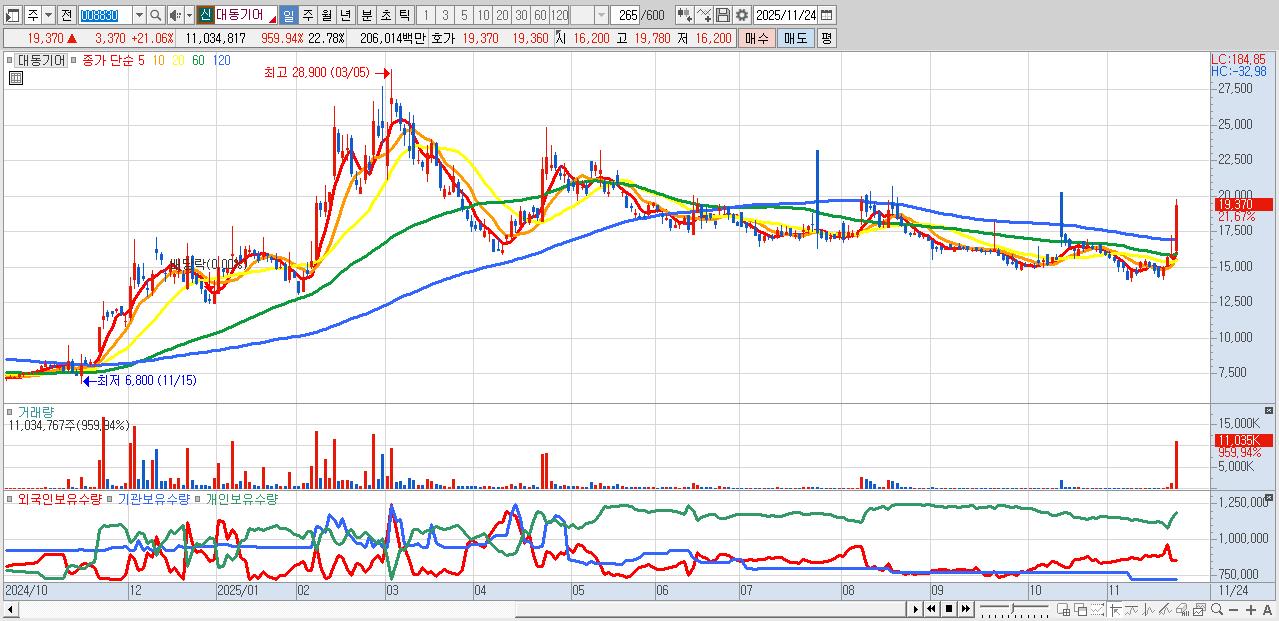Select the crosshair line drawing tool
1279x621 pixels.
[1115, 610]
